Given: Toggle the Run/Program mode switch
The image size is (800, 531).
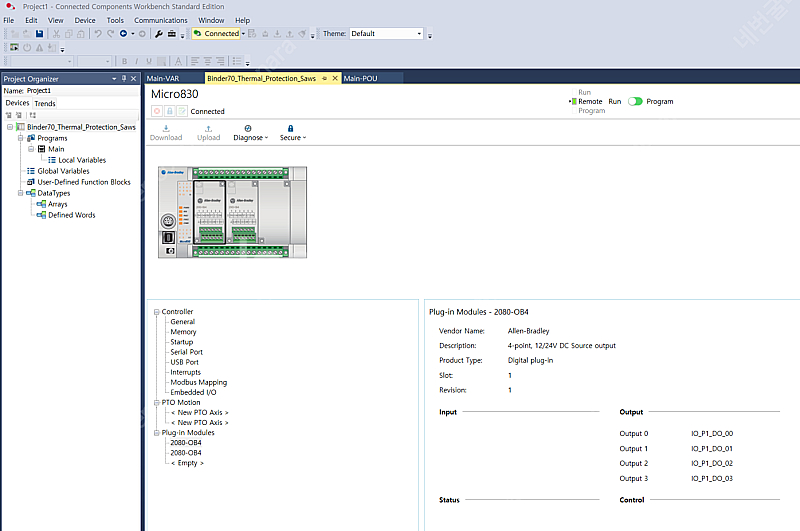Looking at the screenshot, I should [635, 102].
